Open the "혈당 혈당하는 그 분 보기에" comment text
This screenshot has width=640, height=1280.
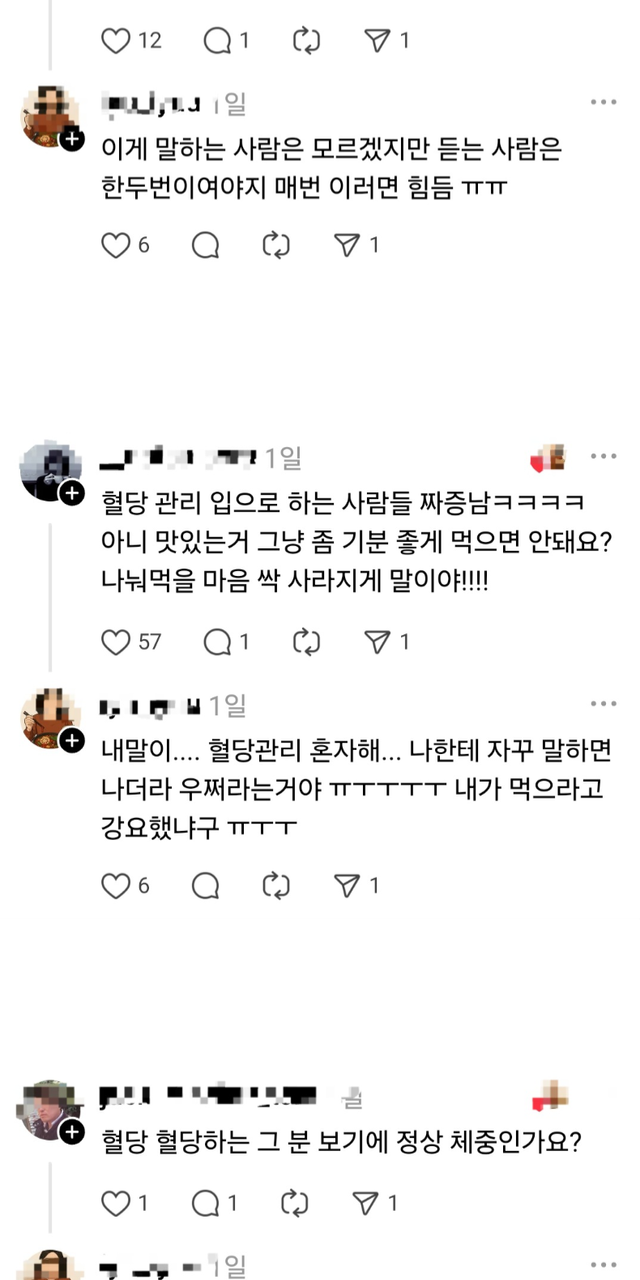342,1139
